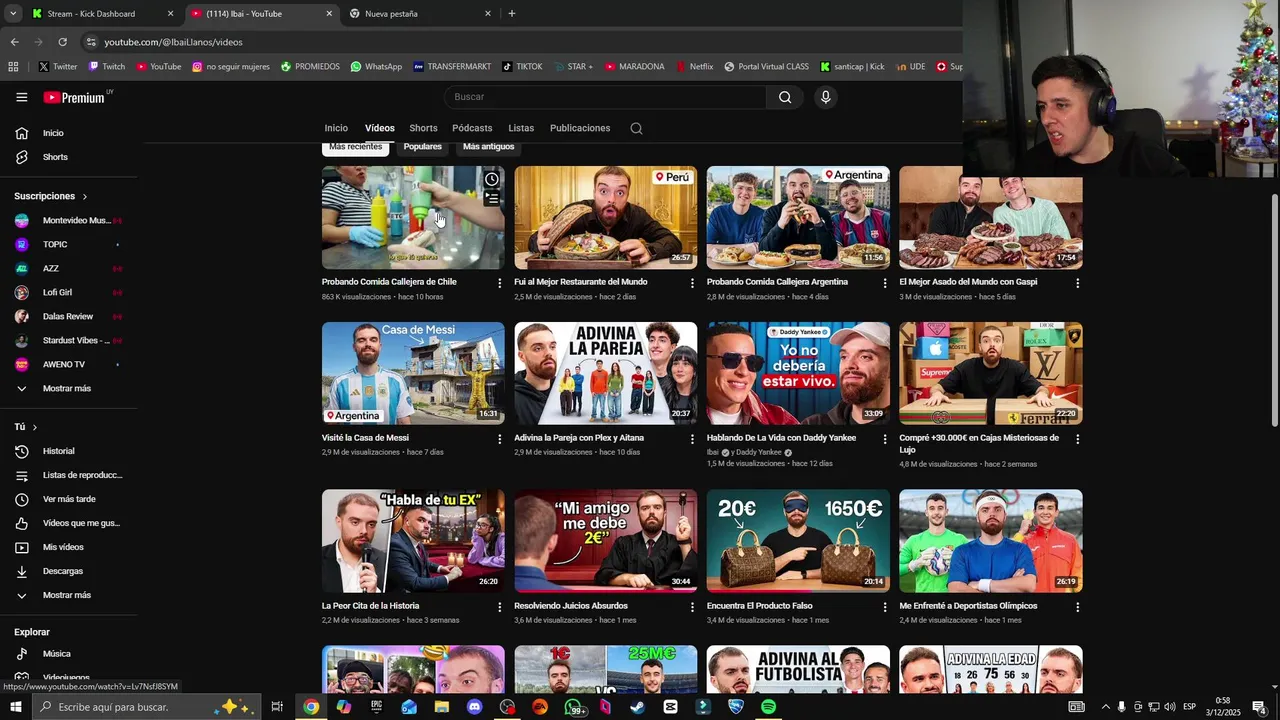Switch to the Inicio channel tab

pos(336,128)
